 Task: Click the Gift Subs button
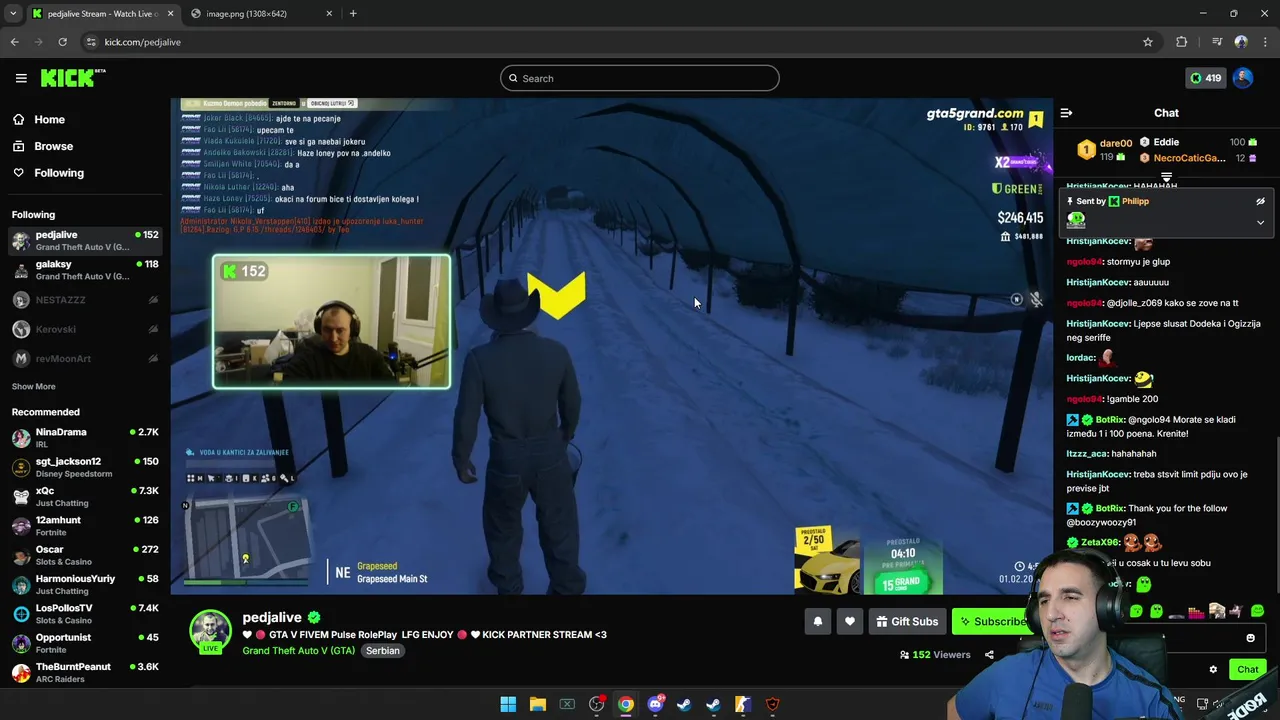(907, 622)
